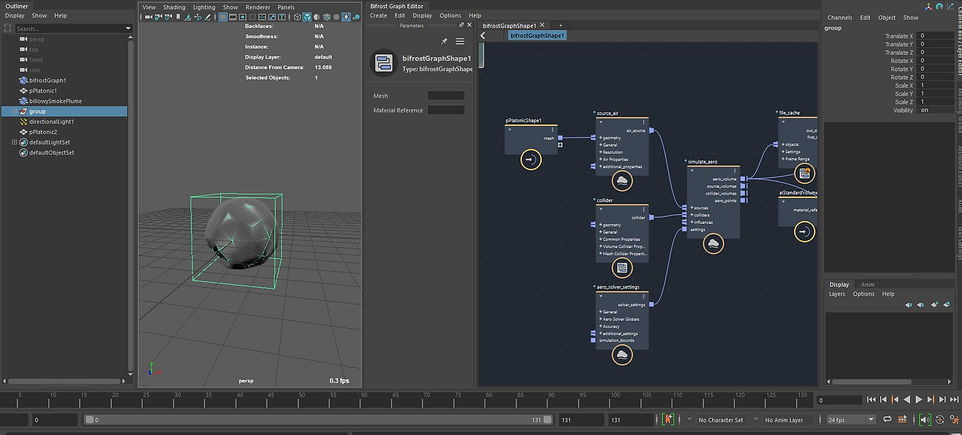
Task: Navigate back in Bifrost graph breadcrumb
Action: [483, 36]
